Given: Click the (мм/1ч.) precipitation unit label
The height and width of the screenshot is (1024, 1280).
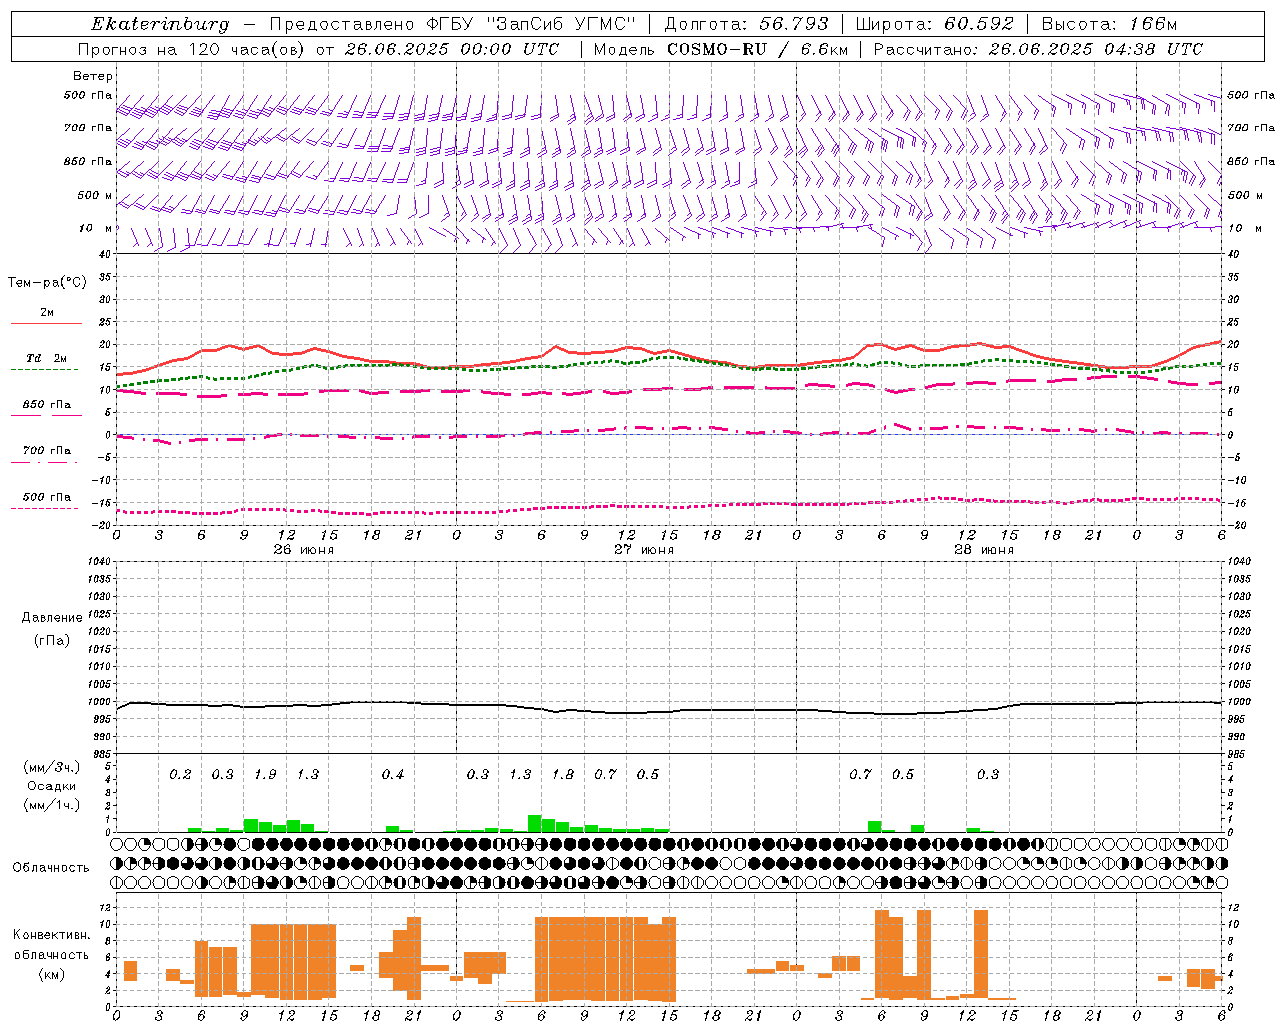Looking at the screenshot, I should click(52, 805).
